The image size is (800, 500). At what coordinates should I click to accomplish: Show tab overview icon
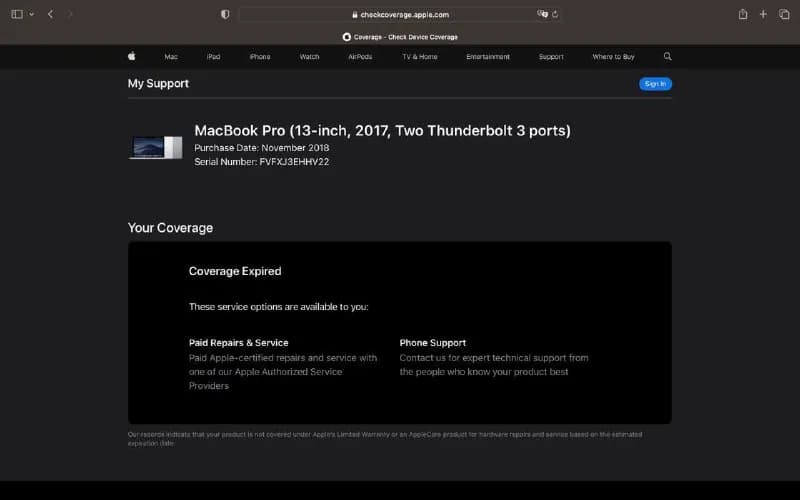point(784,14)
